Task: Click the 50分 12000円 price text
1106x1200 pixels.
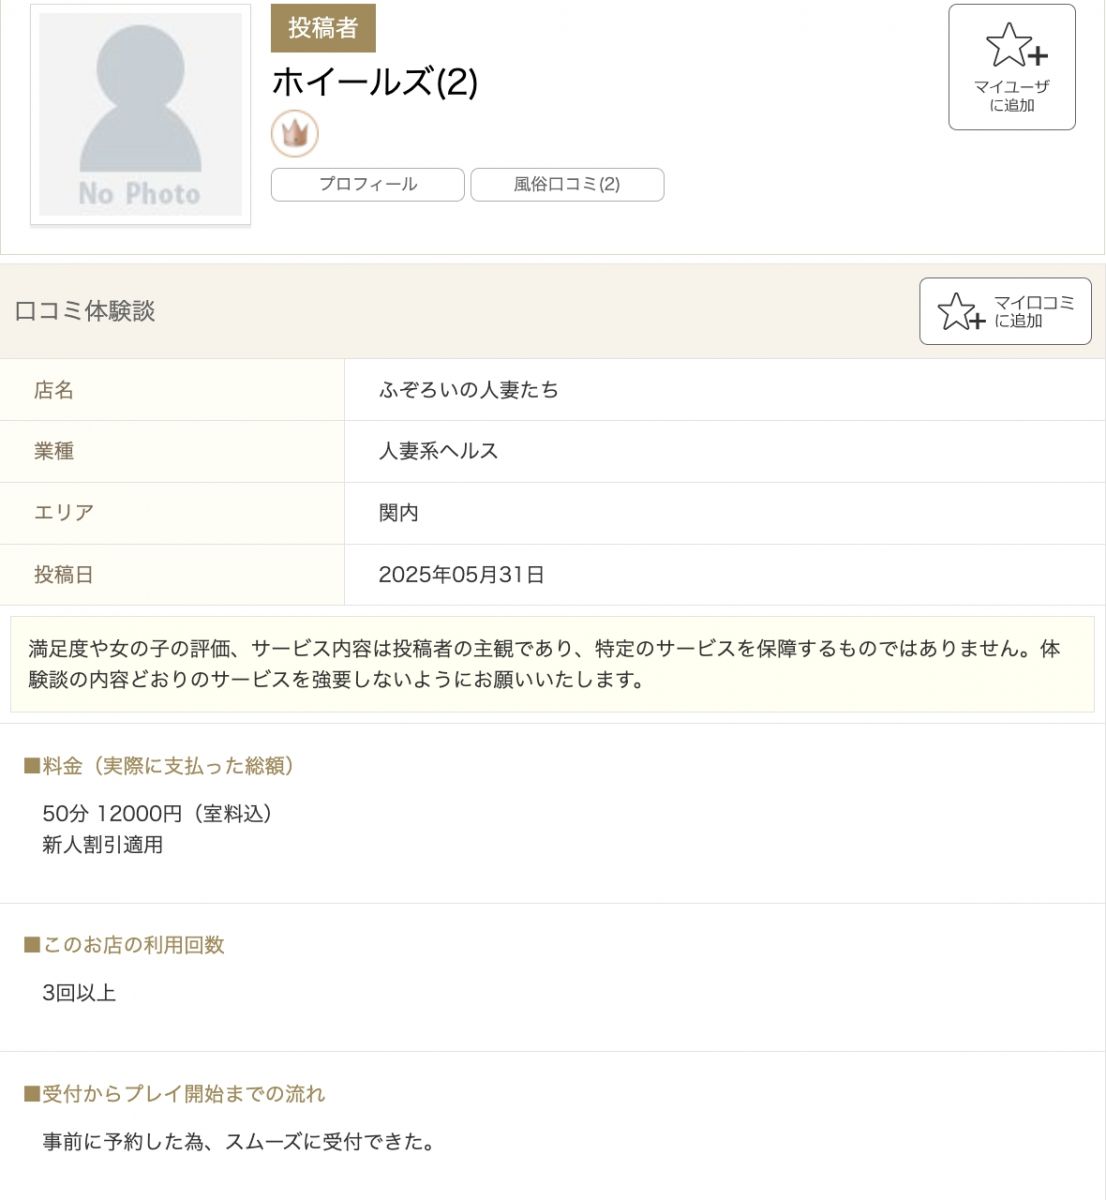Action: (x=158, y=814)
